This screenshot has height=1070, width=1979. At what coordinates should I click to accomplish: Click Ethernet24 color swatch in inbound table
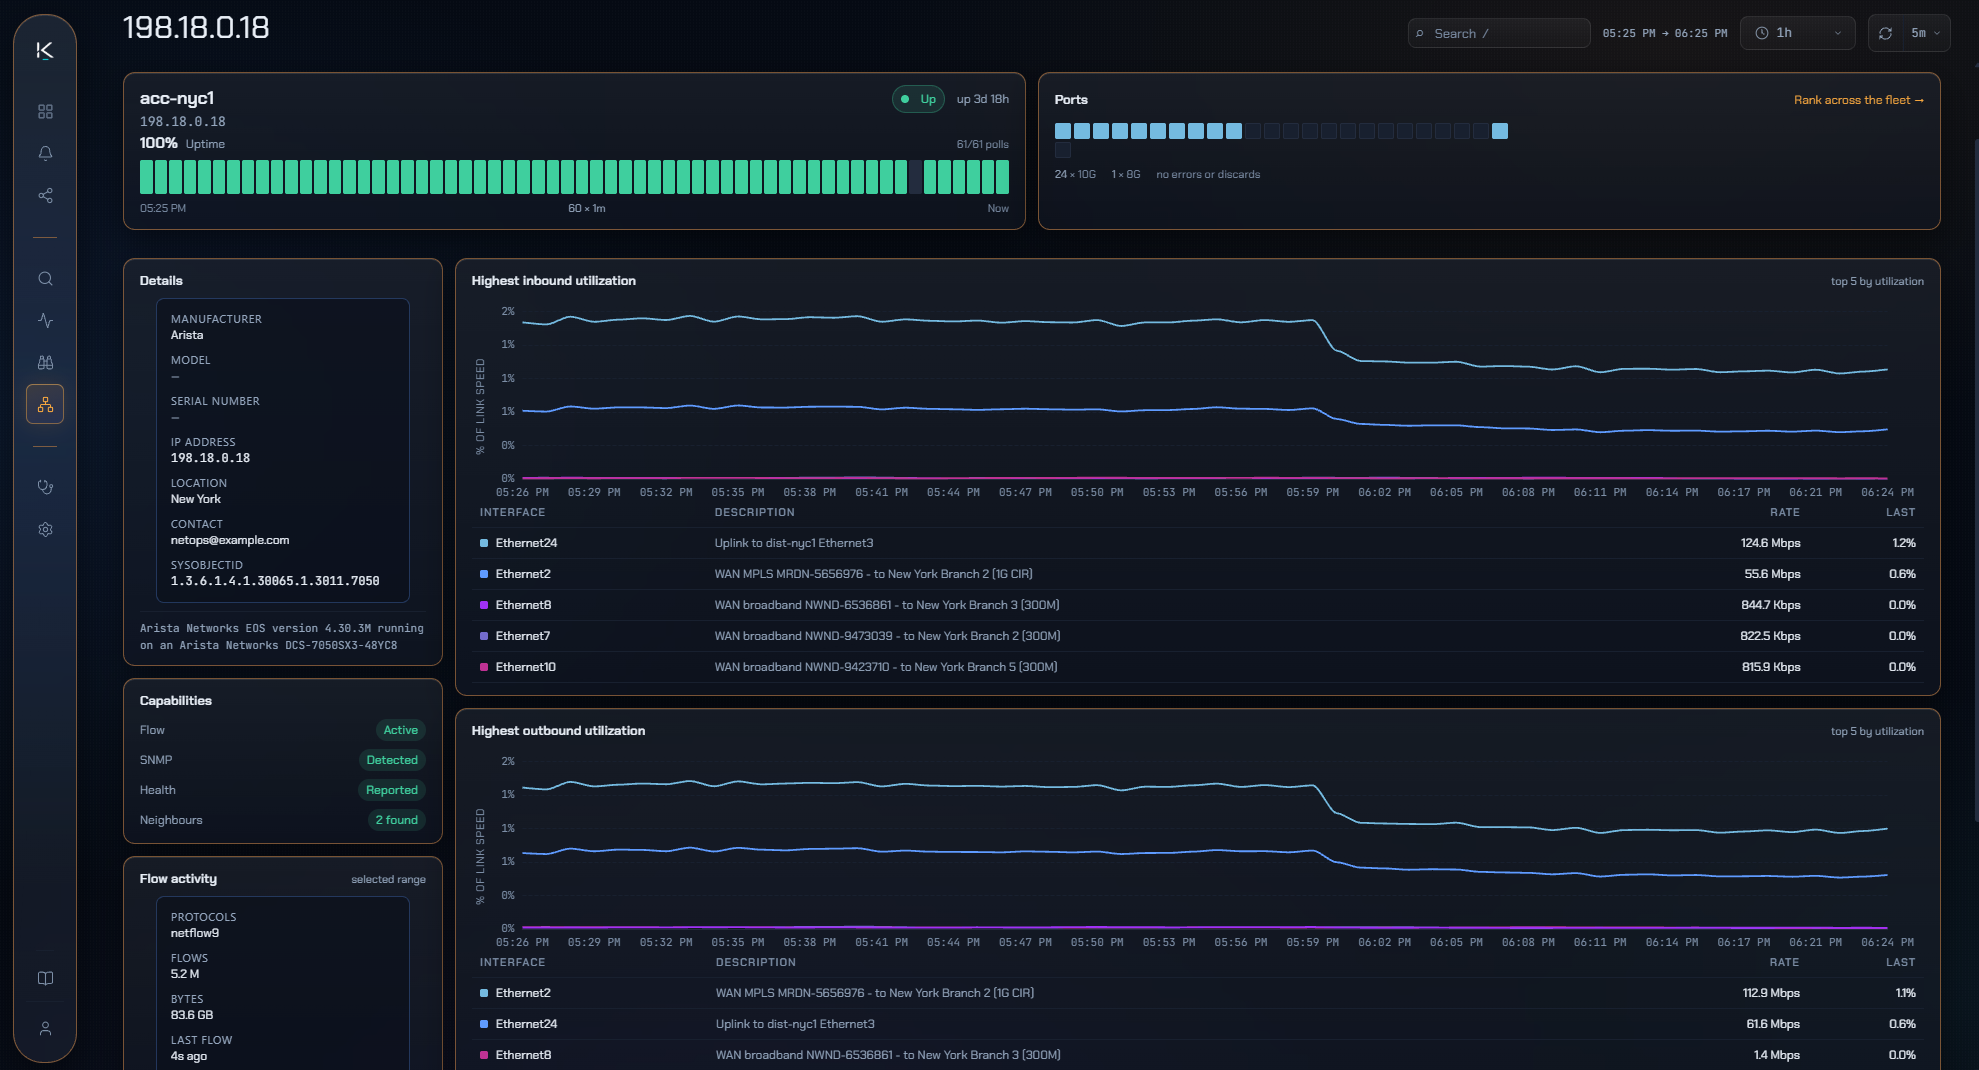[x=484, y=543]
